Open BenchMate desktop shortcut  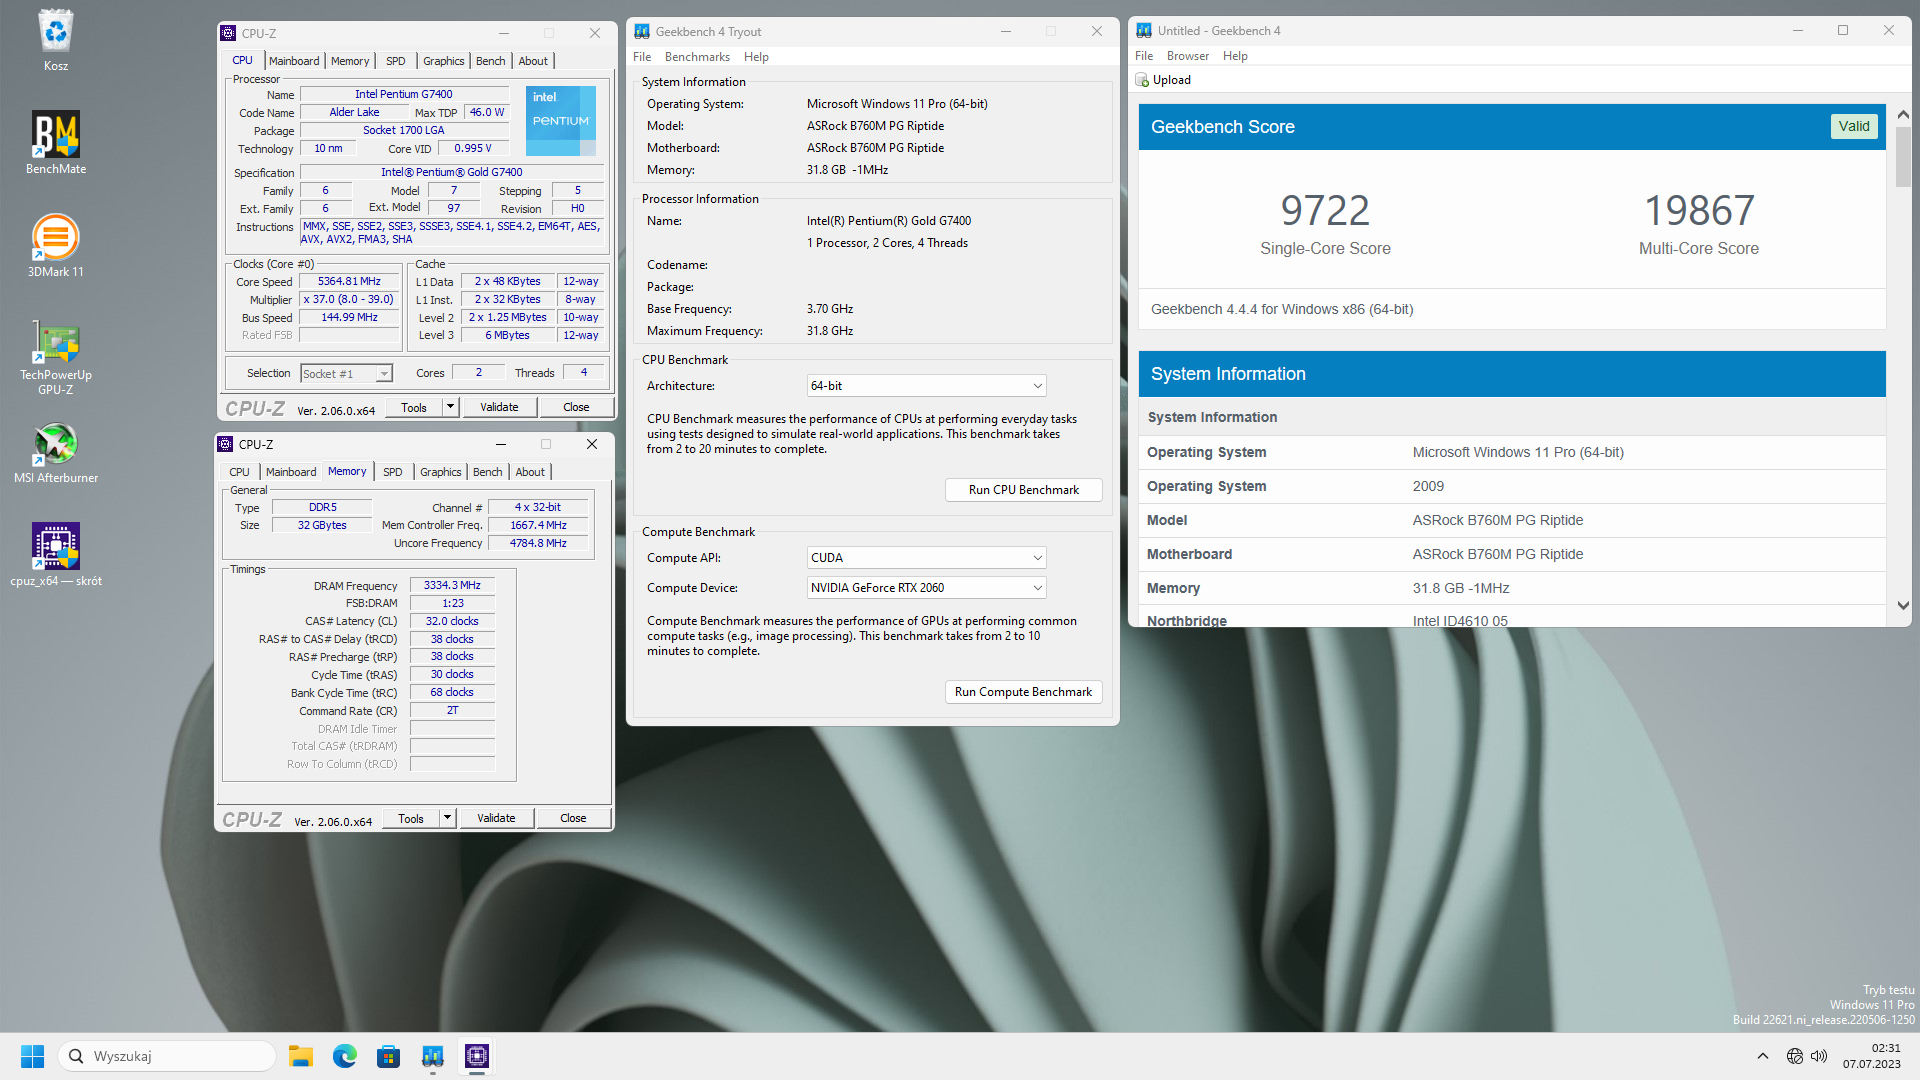[x=56, y=142]
